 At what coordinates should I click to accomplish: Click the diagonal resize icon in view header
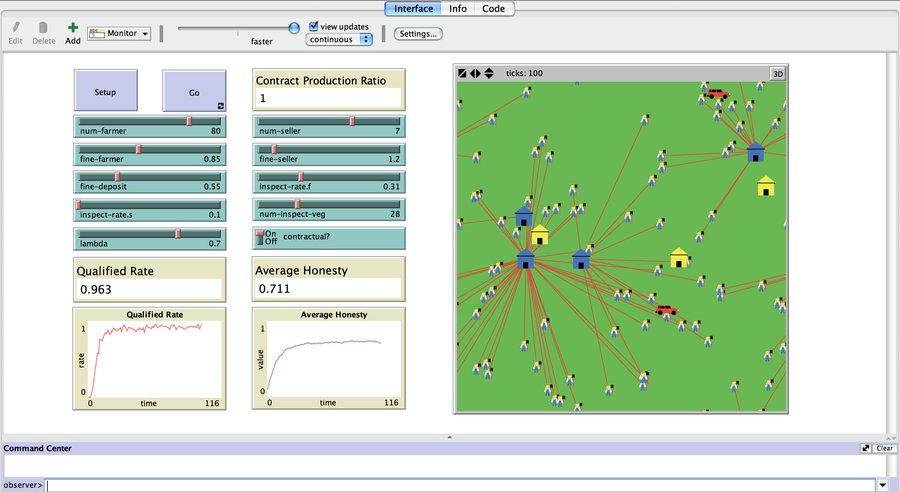pyautogui.click(x=462, y=73)
